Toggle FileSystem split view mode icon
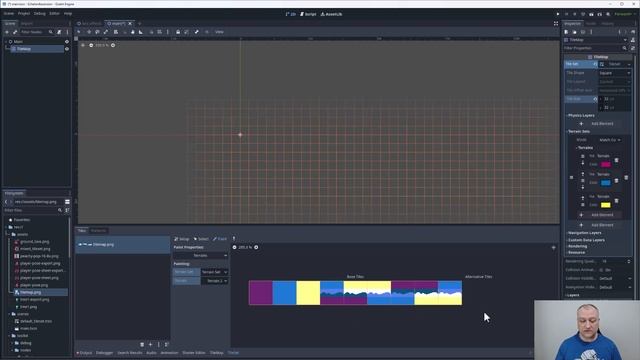Screen dimensions: 640x360 [67, 202]
